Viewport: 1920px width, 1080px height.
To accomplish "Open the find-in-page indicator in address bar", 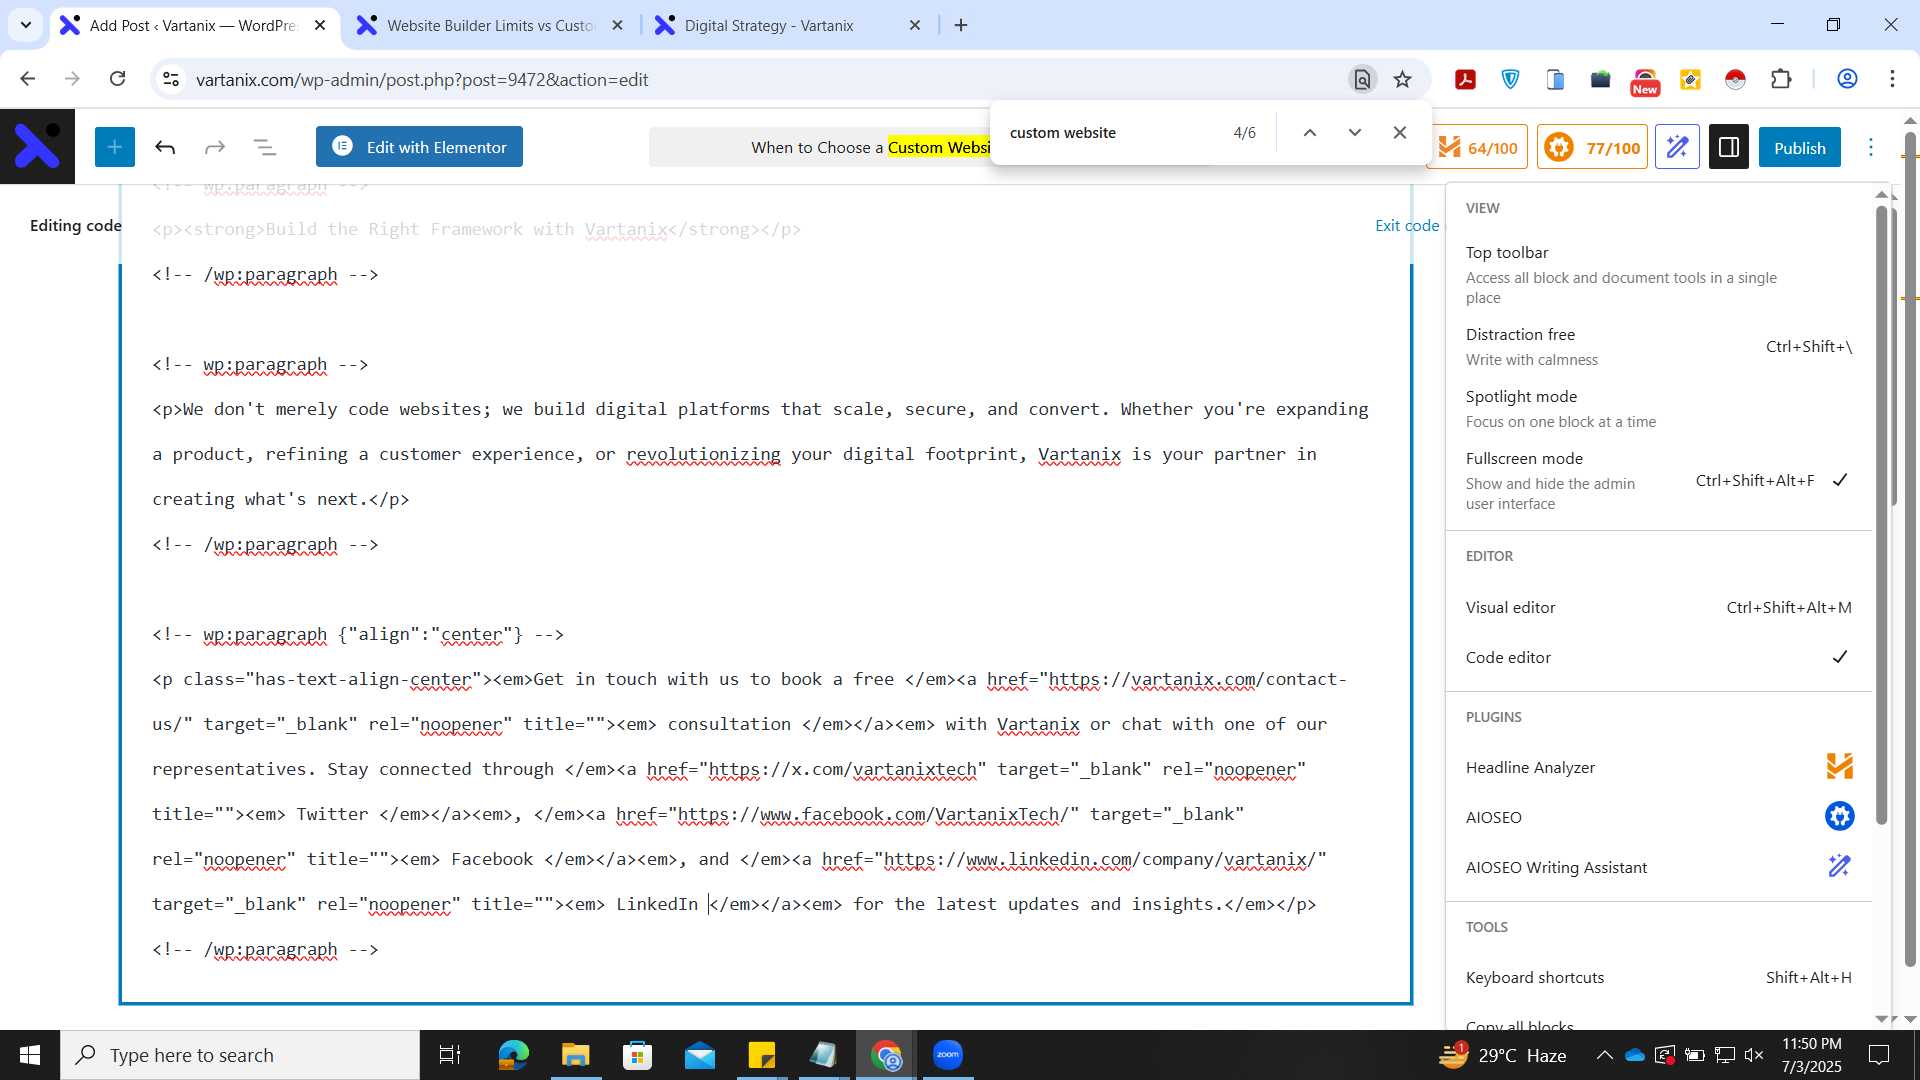I will pyautogui.click(x=1362, y=79).
